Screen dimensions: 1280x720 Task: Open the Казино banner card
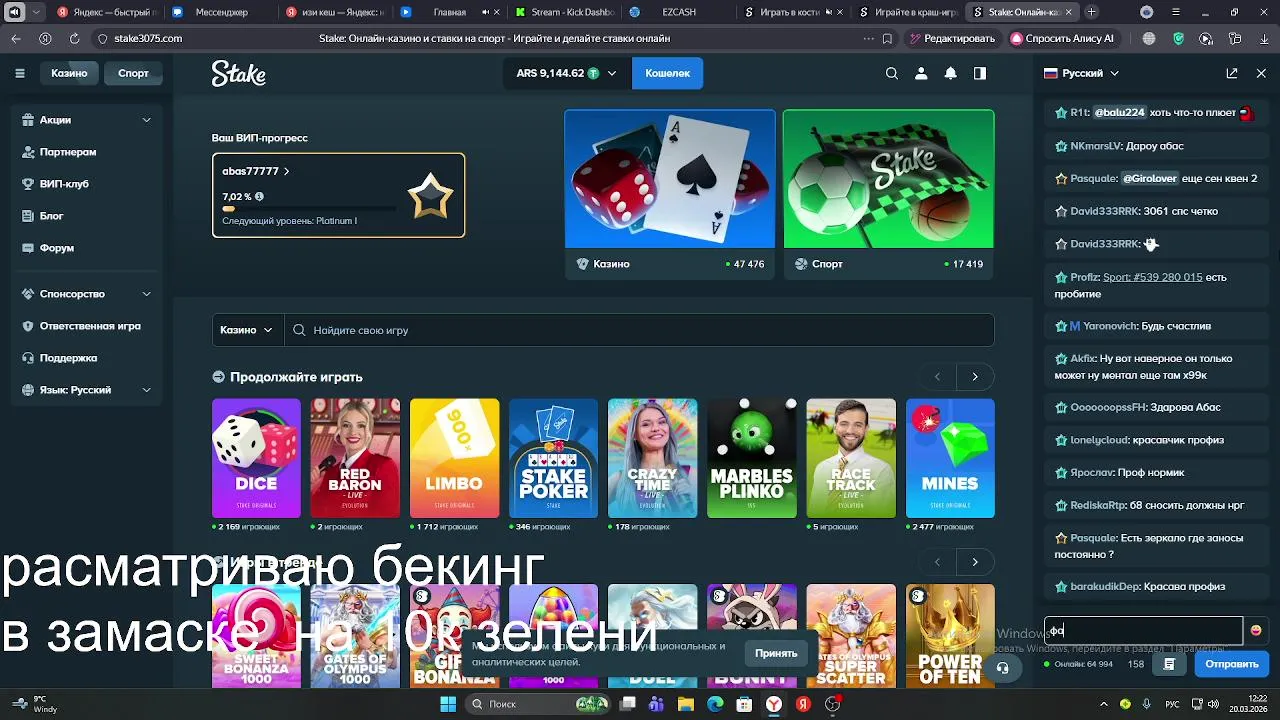(670, 194)
